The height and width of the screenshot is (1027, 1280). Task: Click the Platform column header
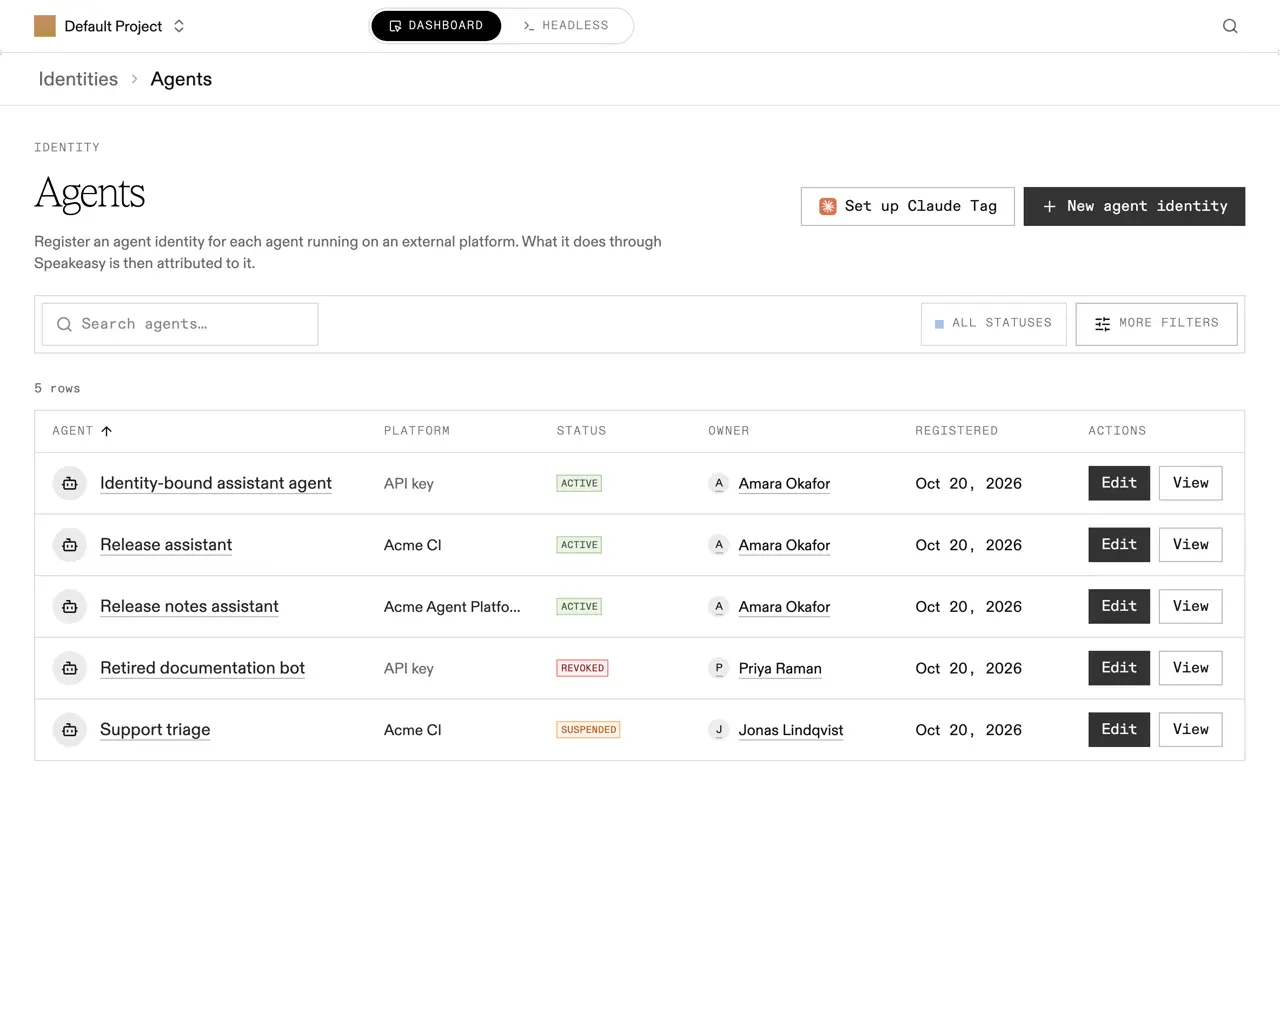tap(417, 431)
